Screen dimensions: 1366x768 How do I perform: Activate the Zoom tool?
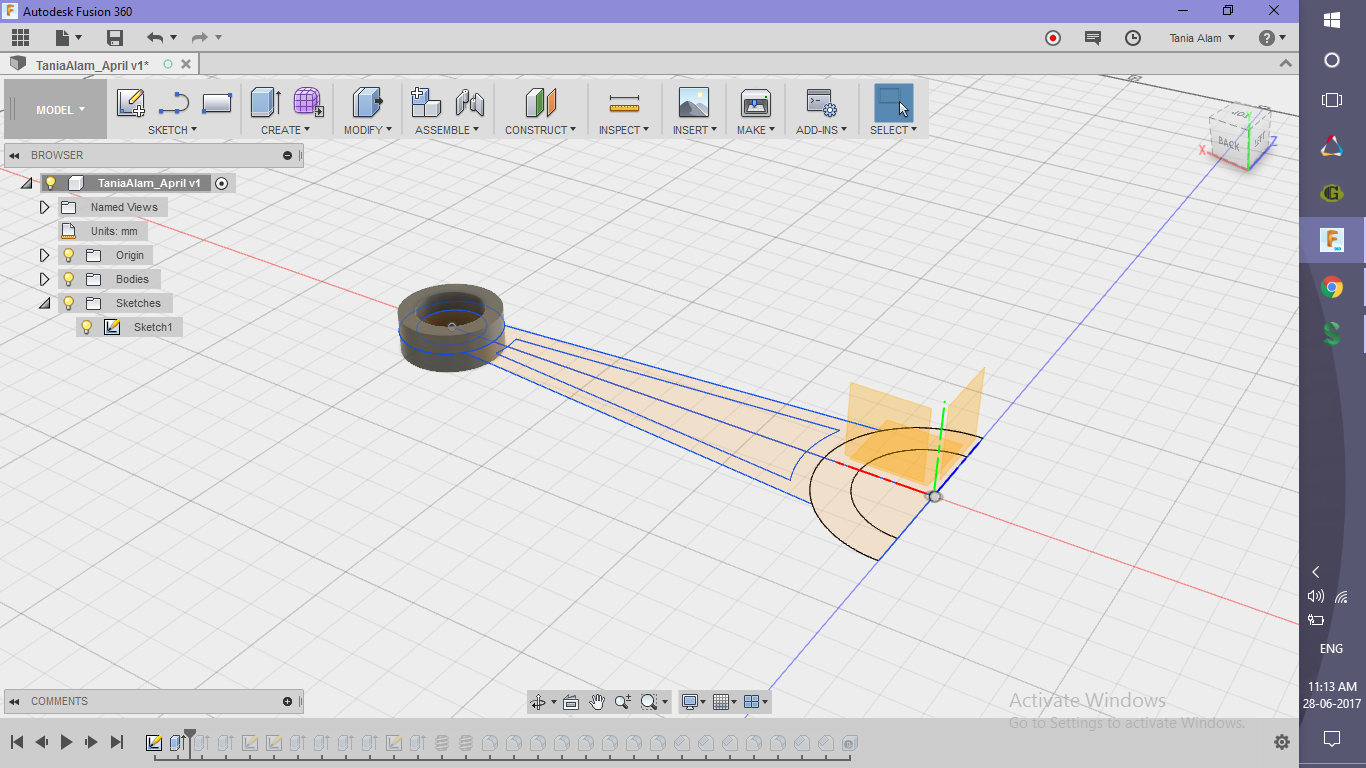click(x=623, y=702)
